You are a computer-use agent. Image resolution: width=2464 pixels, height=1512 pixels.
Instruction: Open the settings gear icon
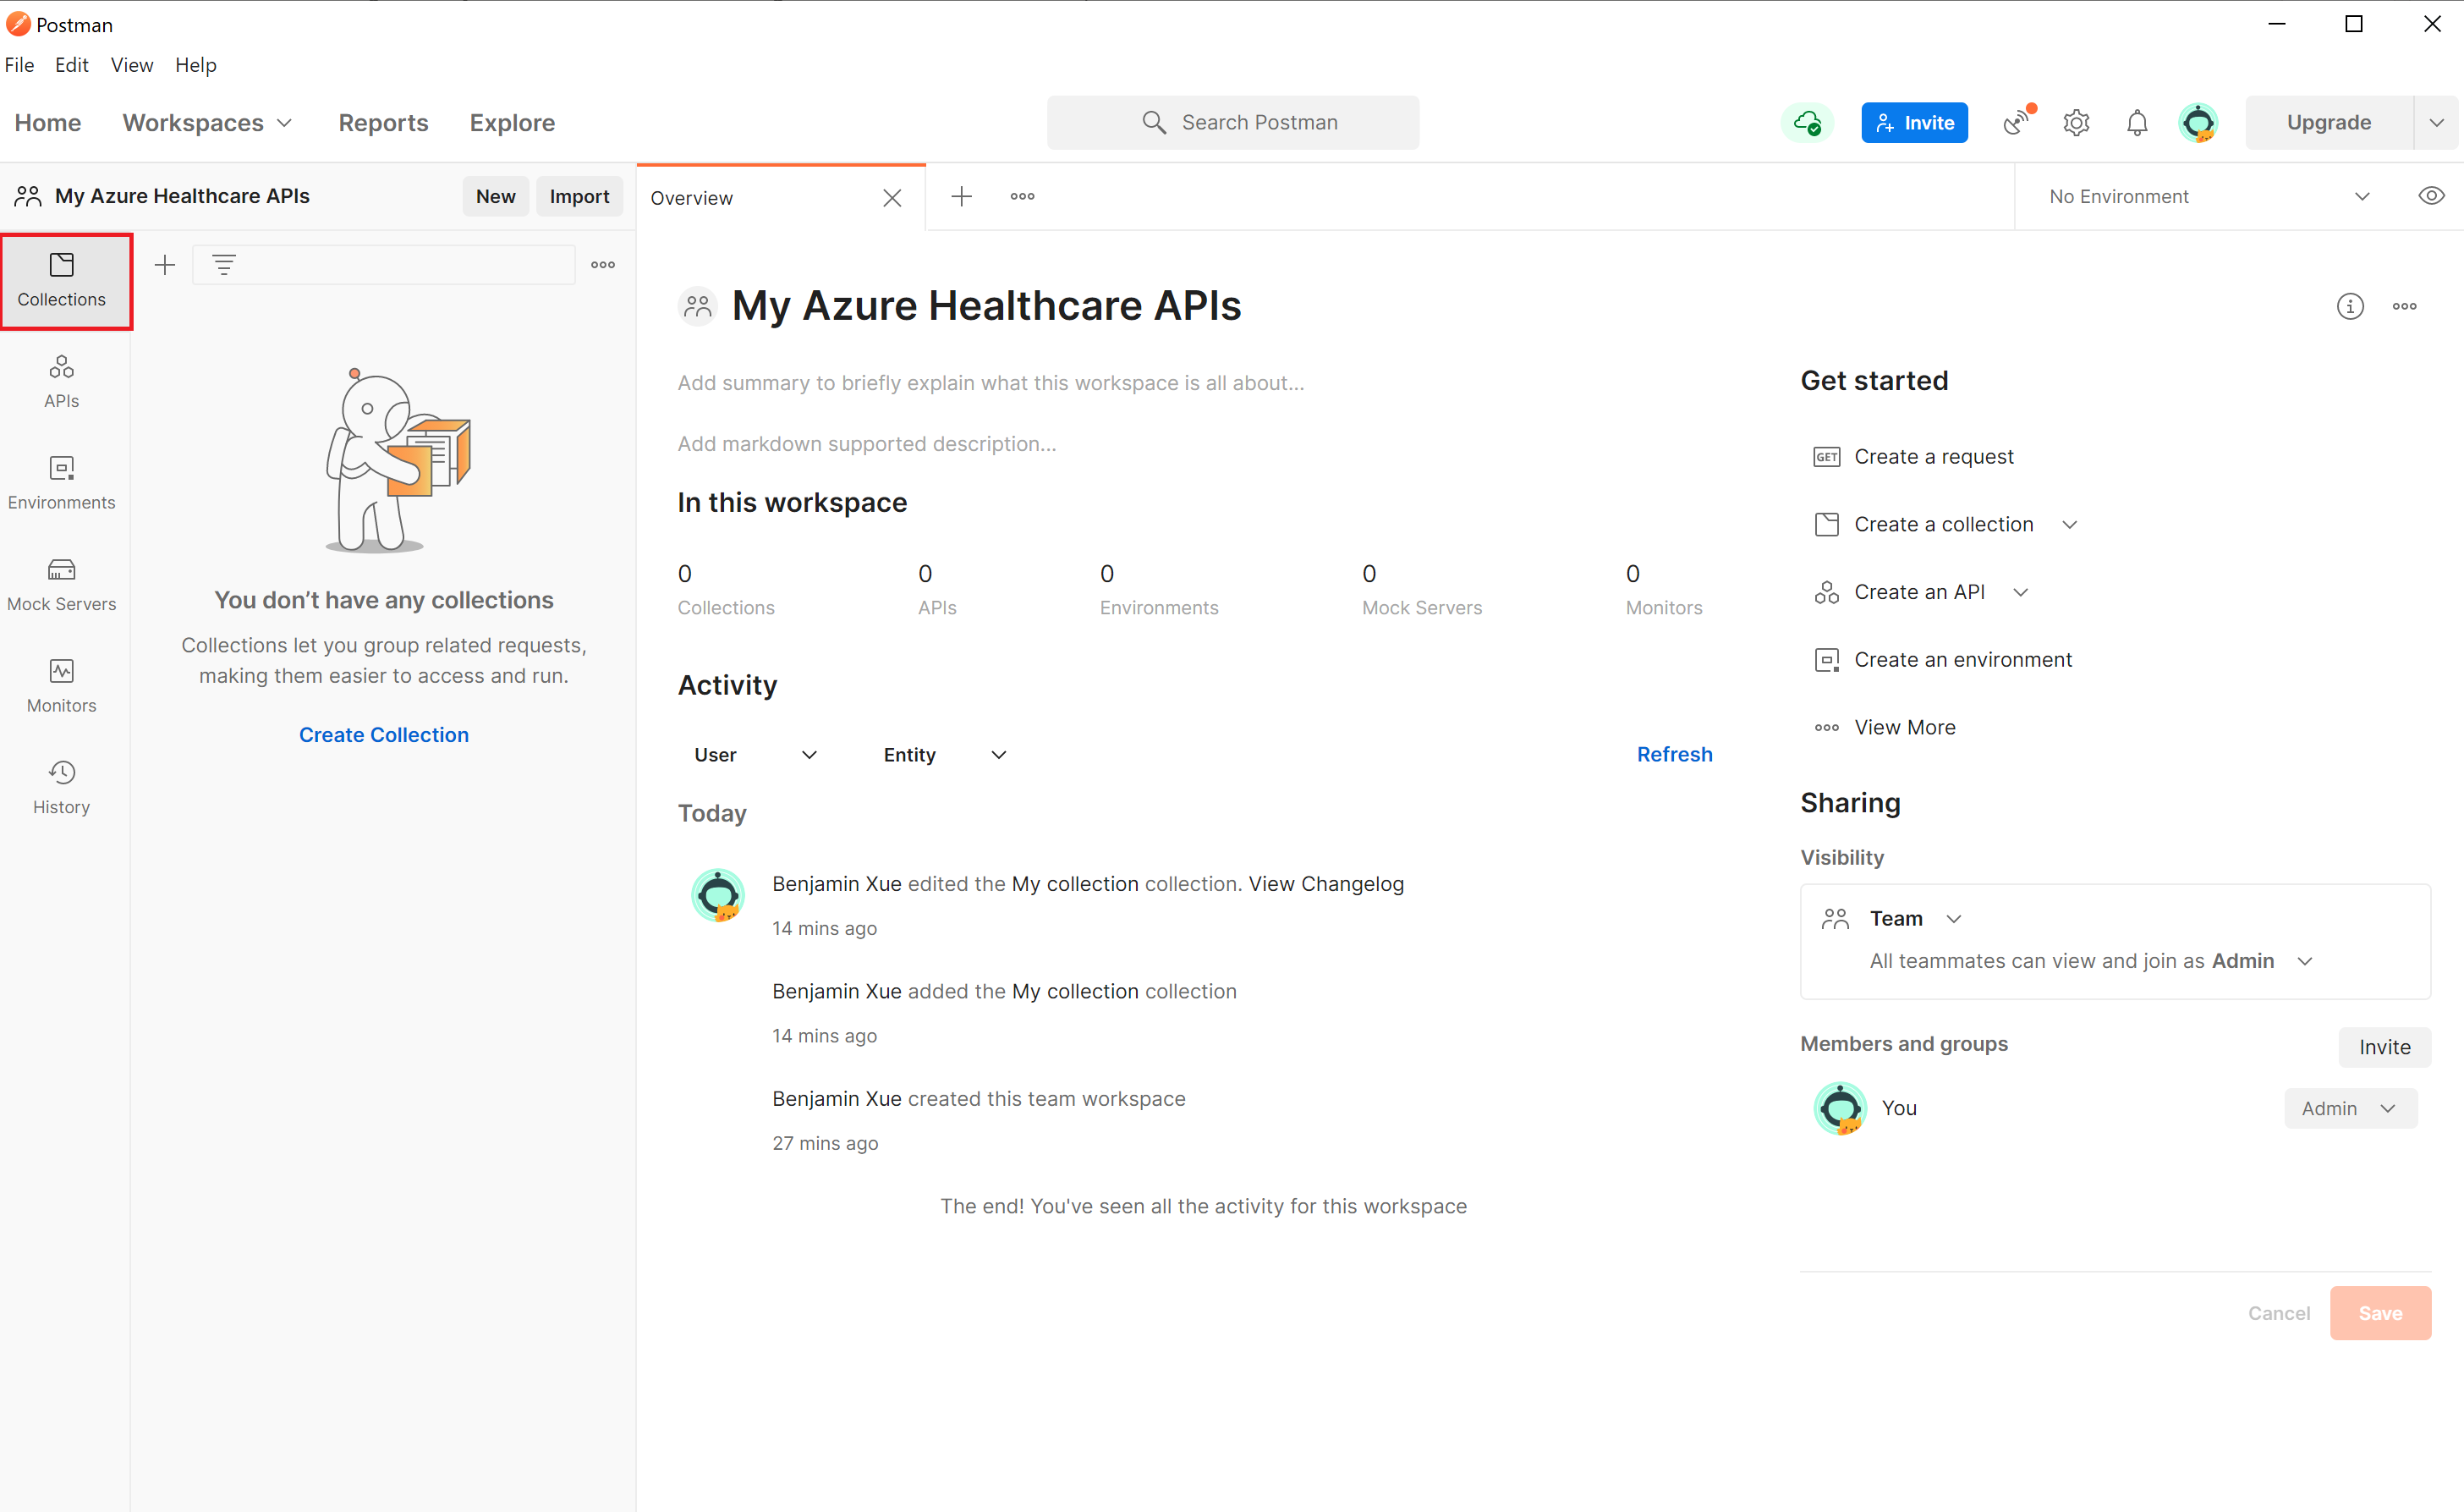pos(2076,122)
